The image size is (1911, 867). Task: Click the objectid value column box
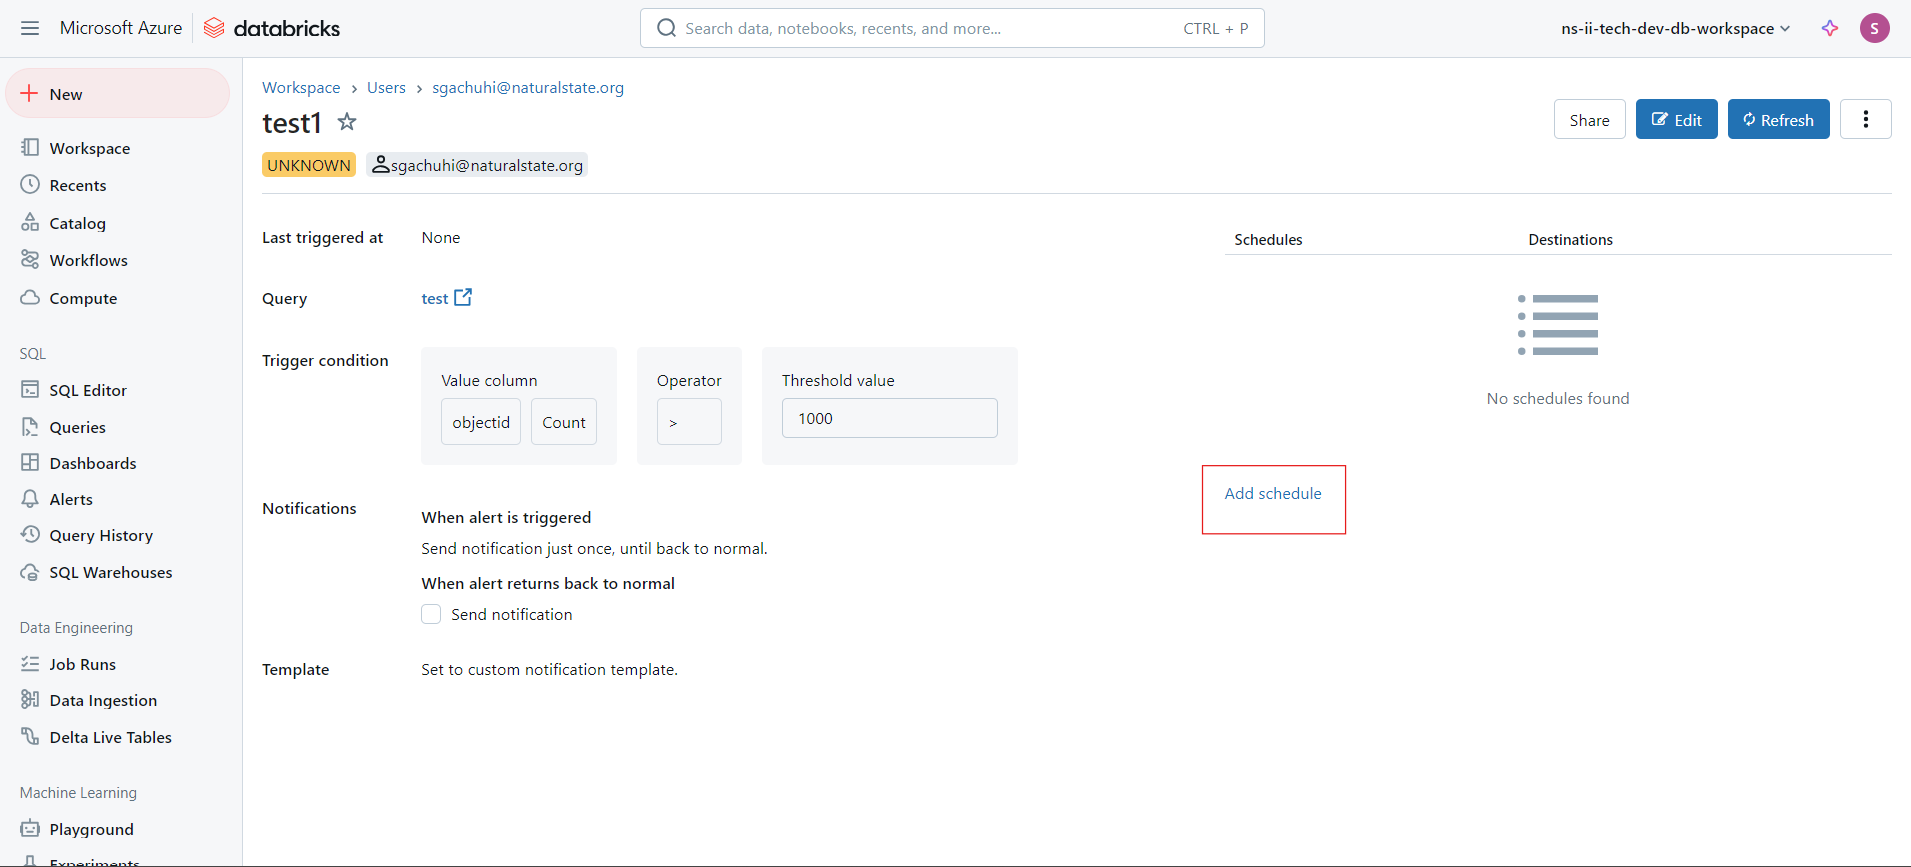tap(481, 422)
